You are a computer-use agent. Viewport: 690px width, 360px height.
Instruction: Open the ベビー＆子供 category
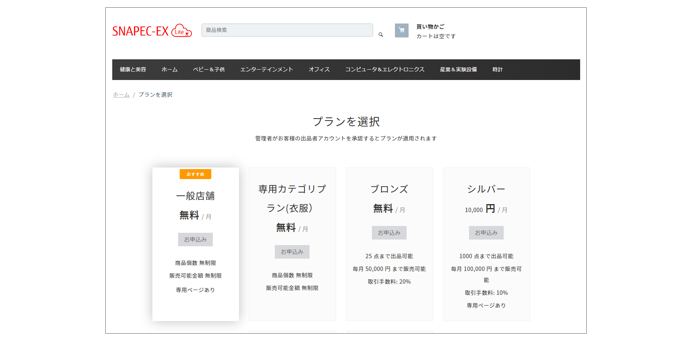click(209, 70)
